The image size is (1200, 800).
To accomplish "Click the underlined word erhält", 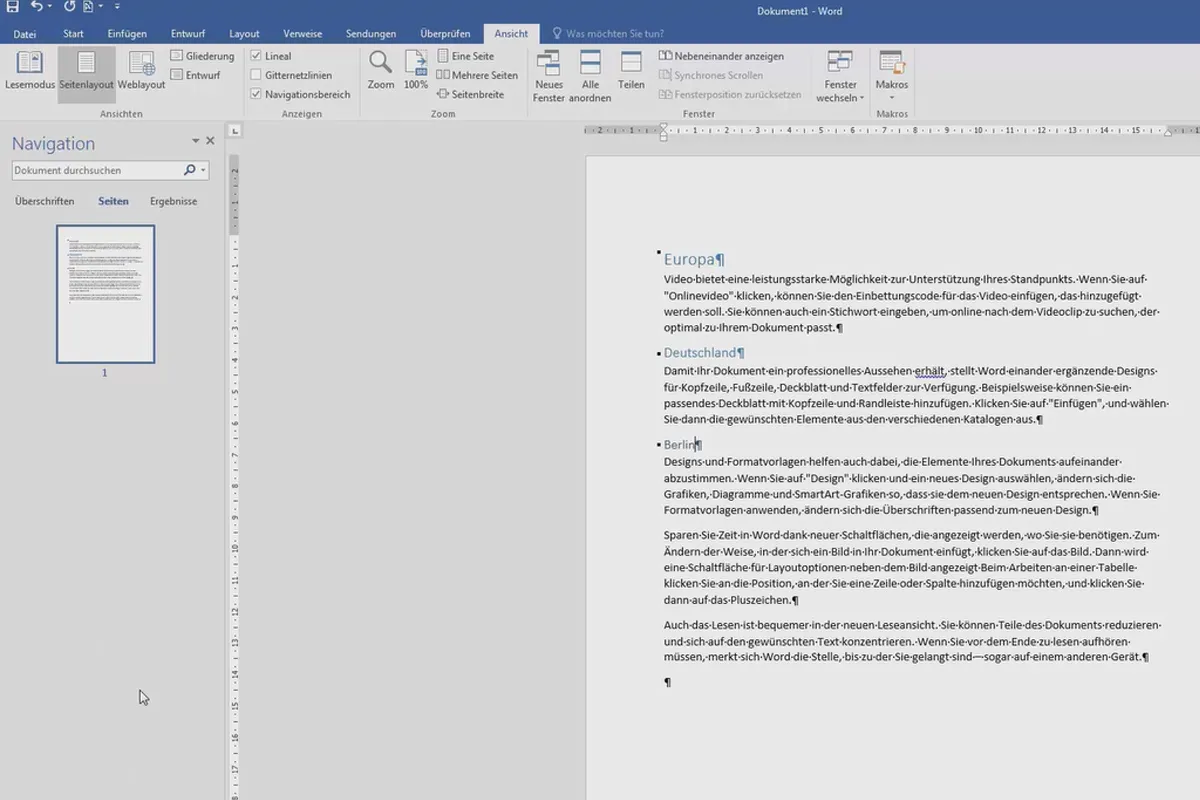I will point(930,371).
